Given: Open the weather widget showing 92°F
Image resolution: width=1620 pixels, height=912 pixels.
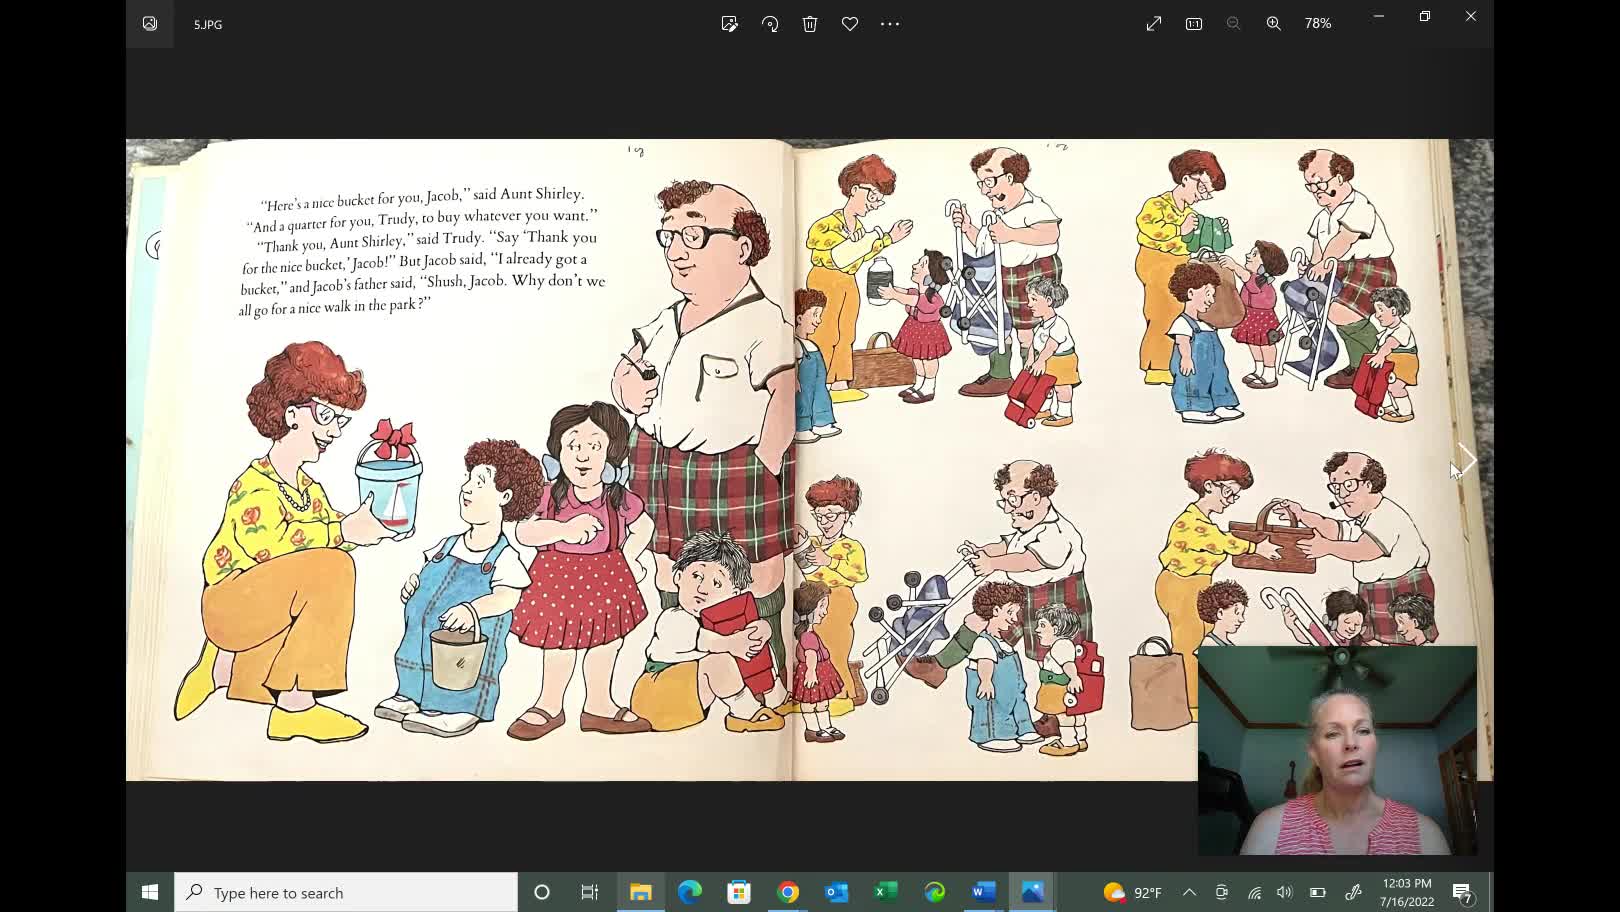Looking at the screenshot, I should pyautogui.click(x=1133, y=892).
